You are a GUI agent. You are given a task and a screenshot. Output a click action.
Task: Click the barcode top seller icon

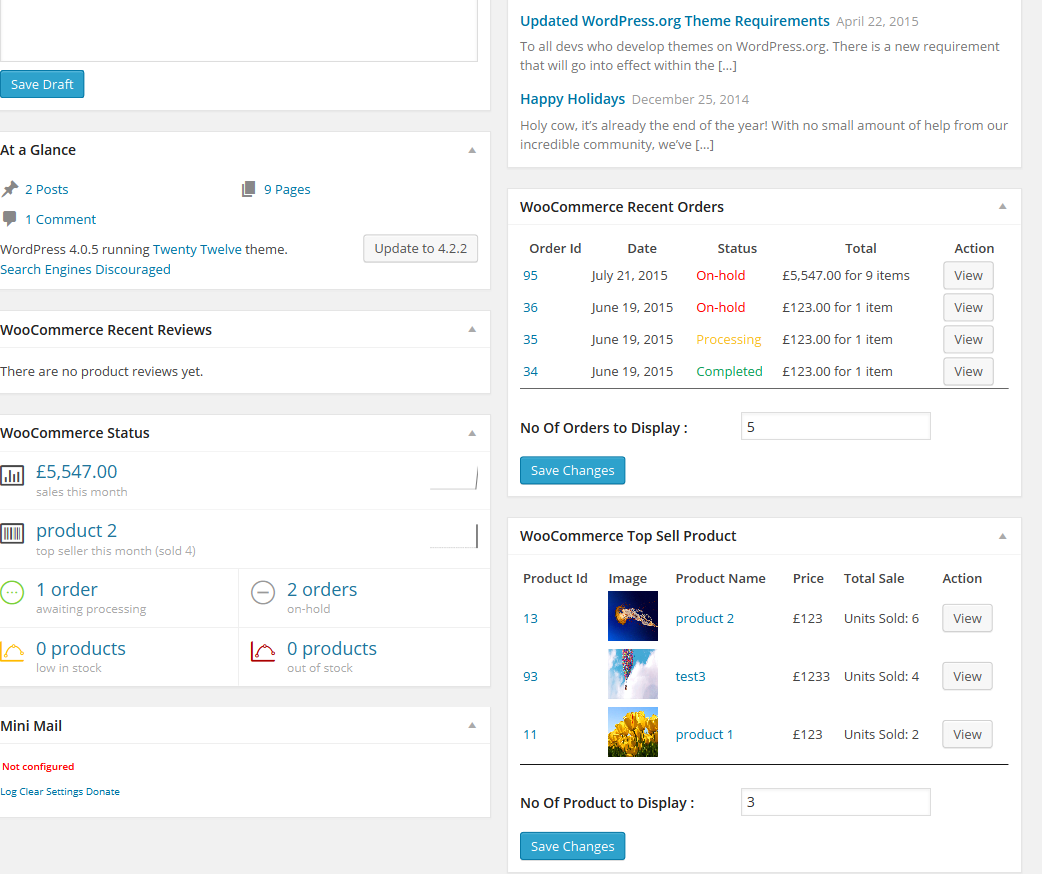coord(12,534)
